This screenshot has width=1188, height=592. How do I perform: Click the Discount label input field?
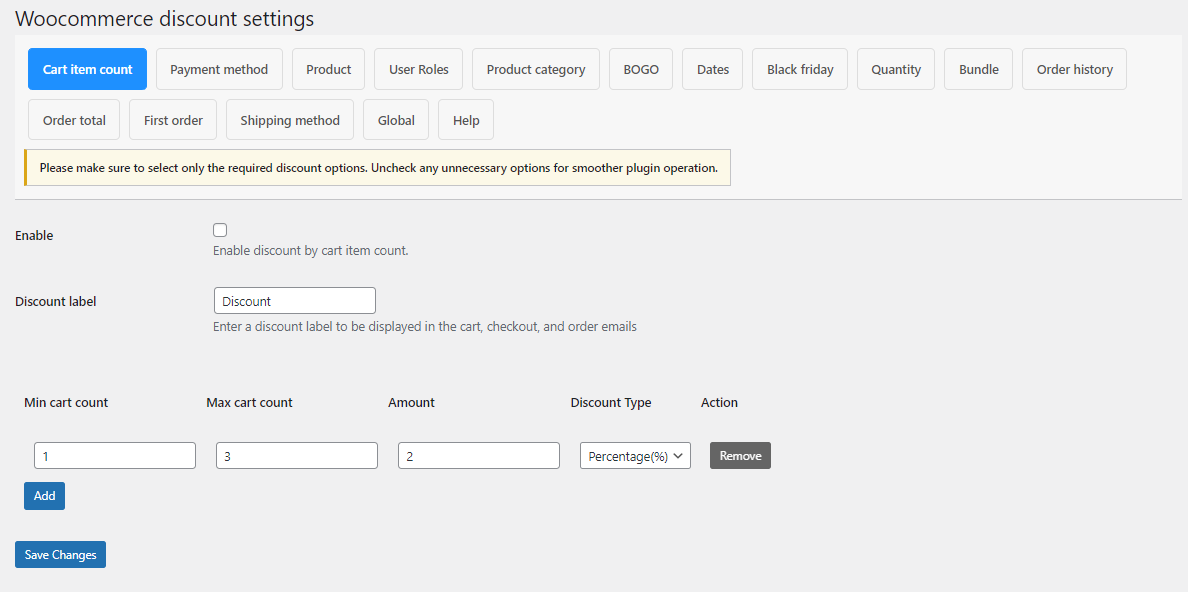[294, 300]
